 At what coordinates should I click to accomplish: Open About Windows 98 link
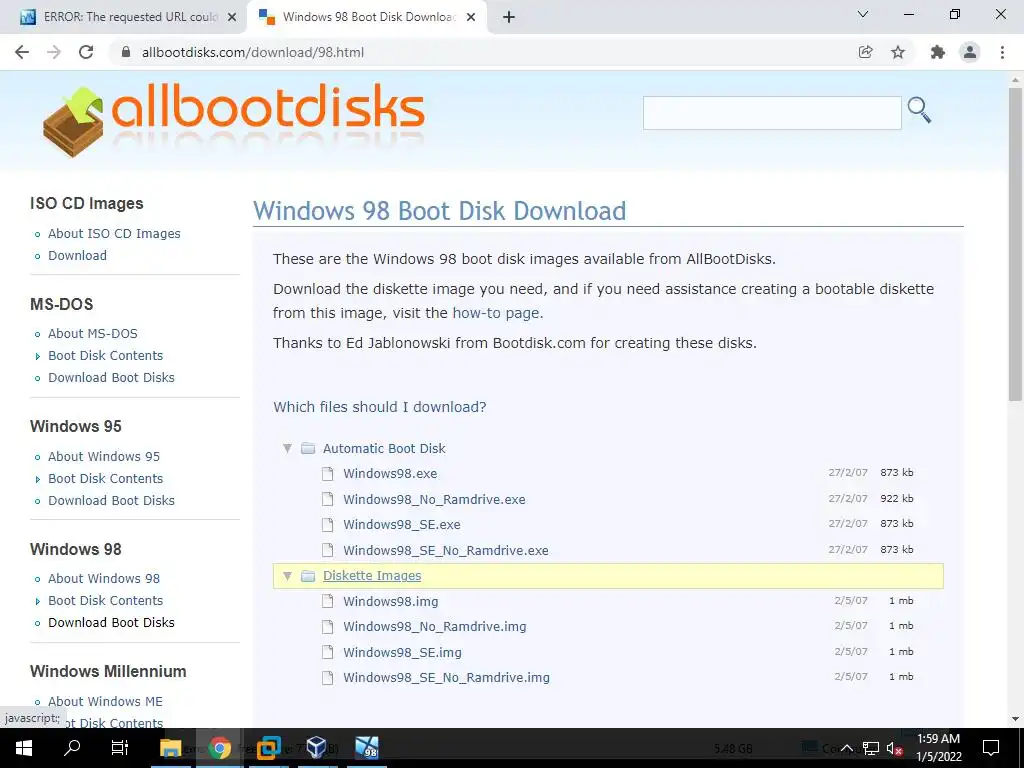coord(104,579)
